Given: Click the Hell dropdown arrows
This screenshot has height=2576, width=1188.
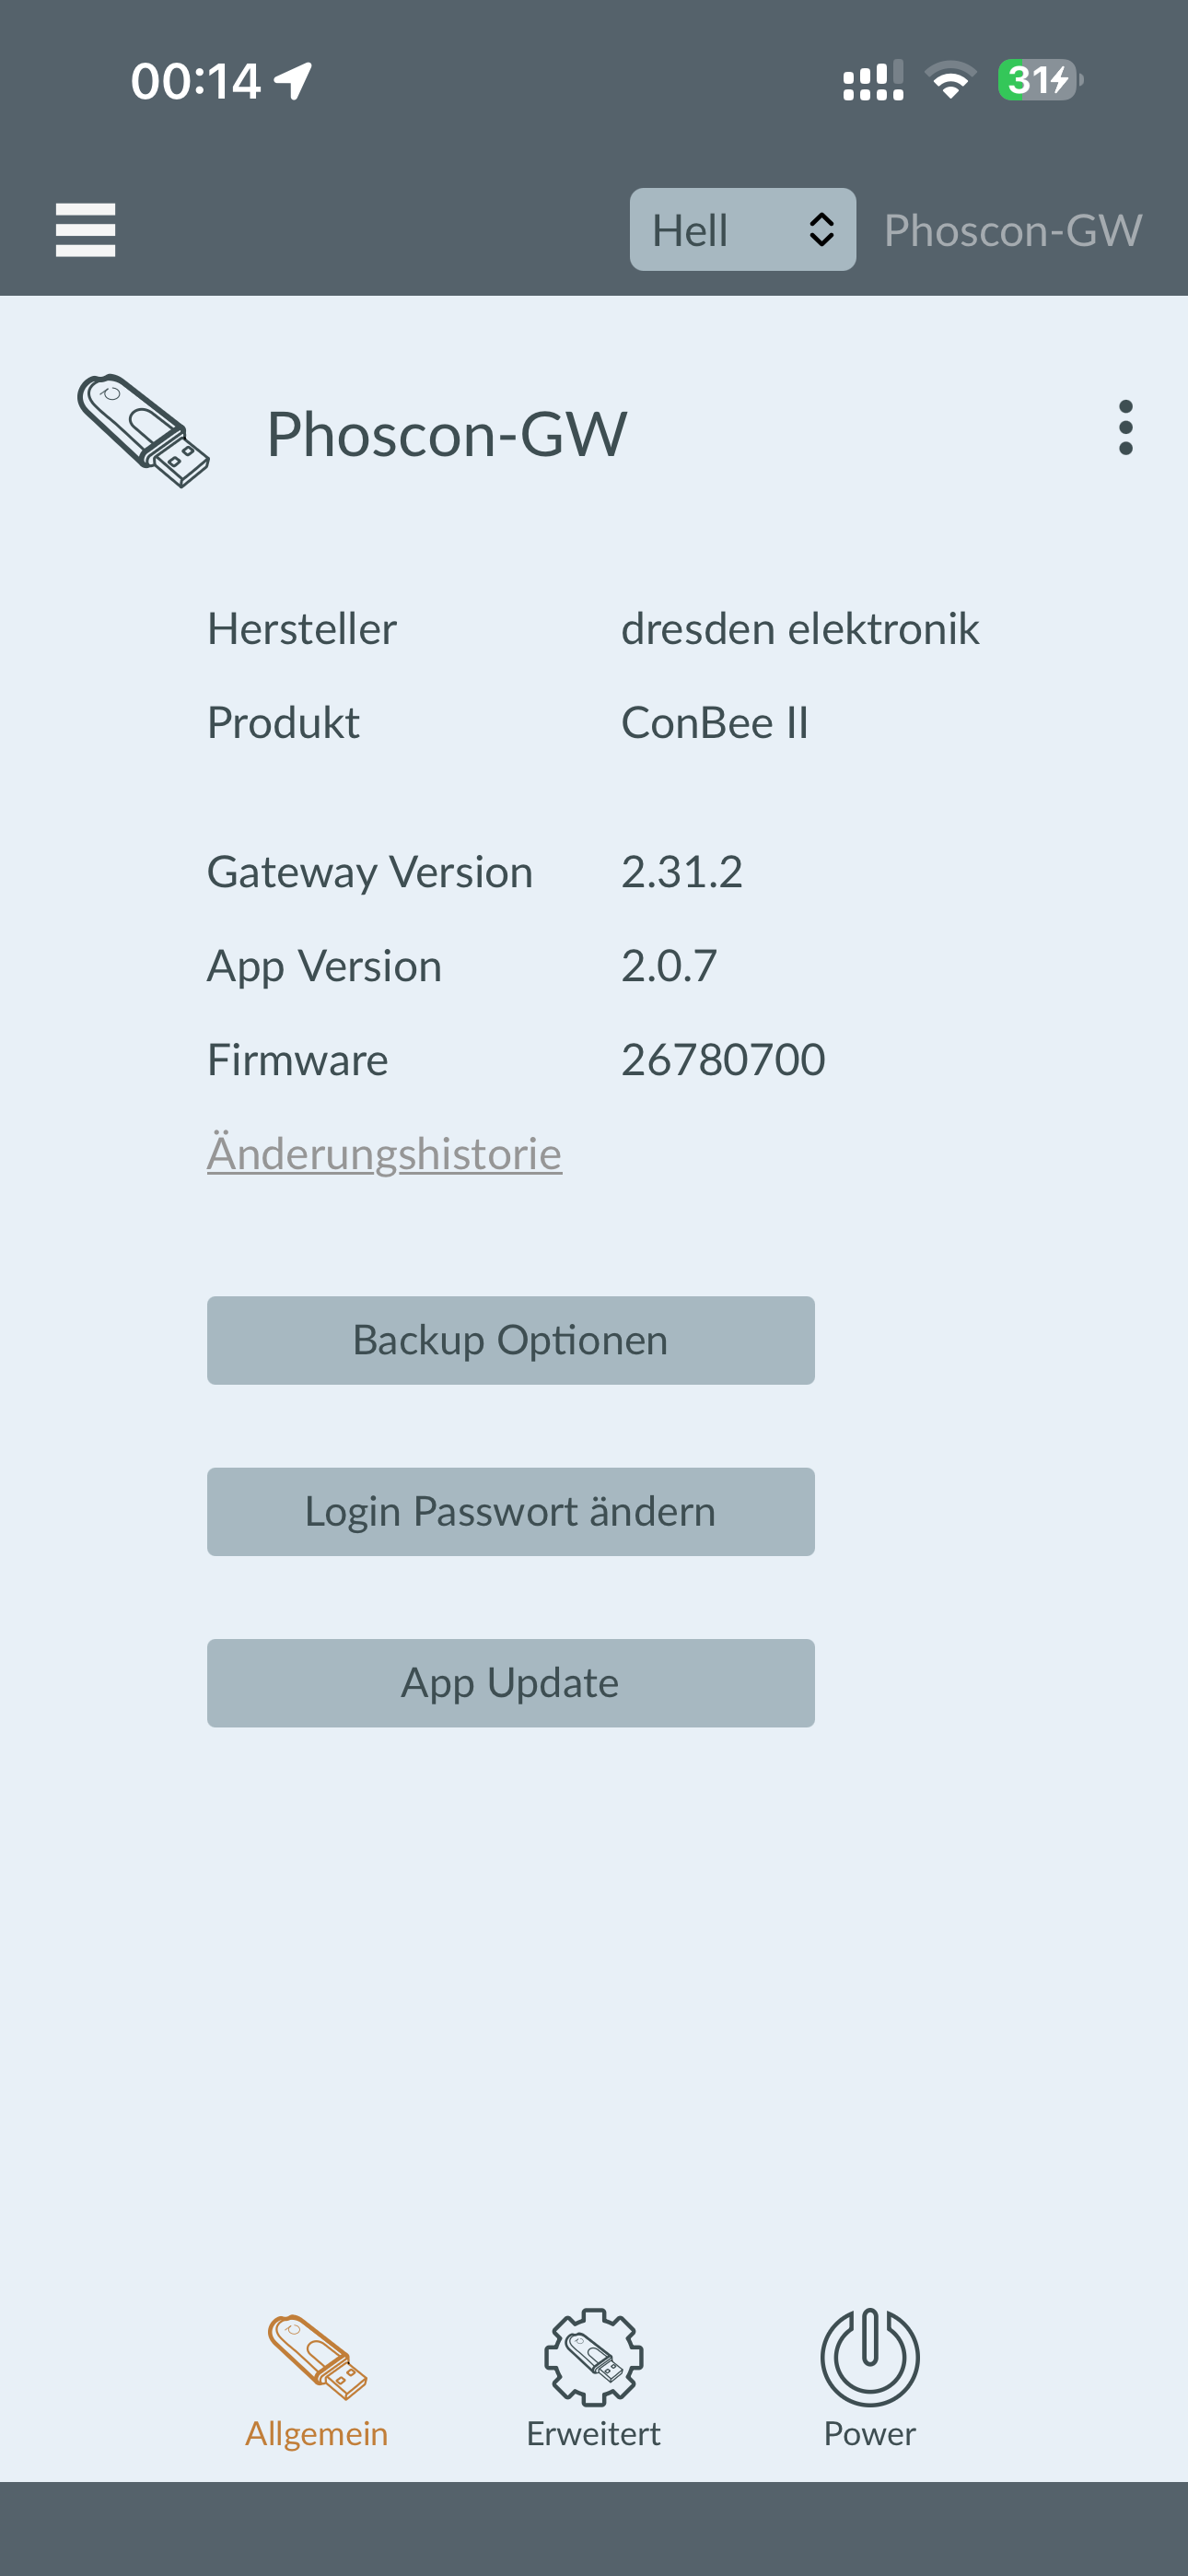Looking at the screenshot, I should (x=821, y=230).
